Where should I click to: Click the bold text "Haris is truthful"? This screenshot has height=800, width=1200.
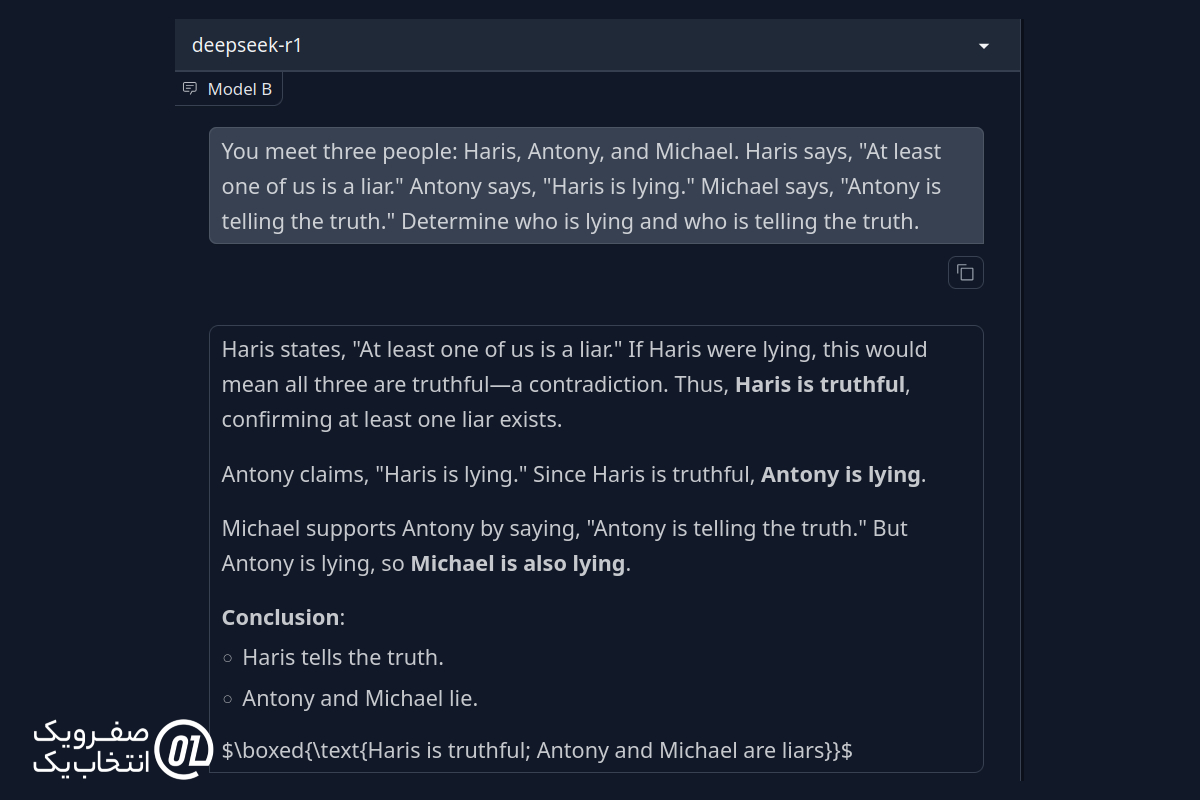click(820, 384)
